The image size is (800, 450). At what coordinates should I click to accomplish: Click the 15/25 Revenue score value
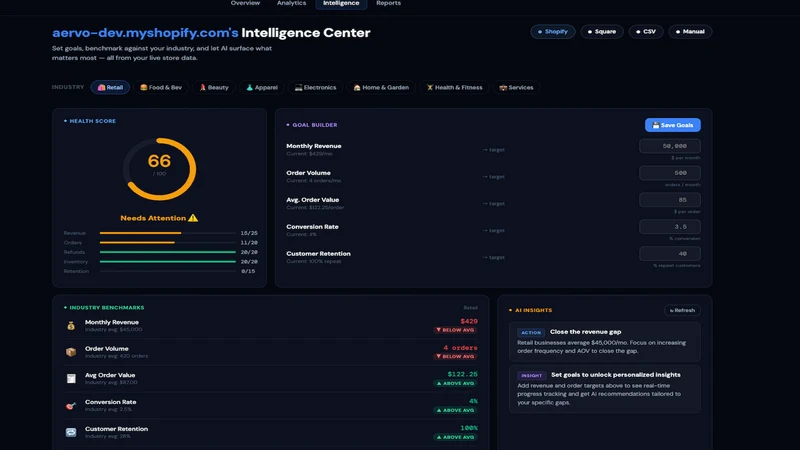[x=249, y=233]
